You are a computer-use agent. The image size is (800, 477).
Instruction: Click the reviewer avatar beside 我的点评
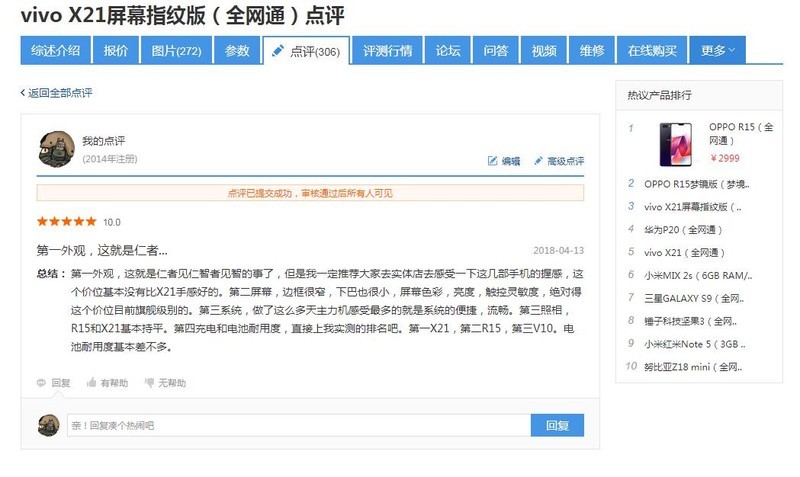[x=56, y=148]
